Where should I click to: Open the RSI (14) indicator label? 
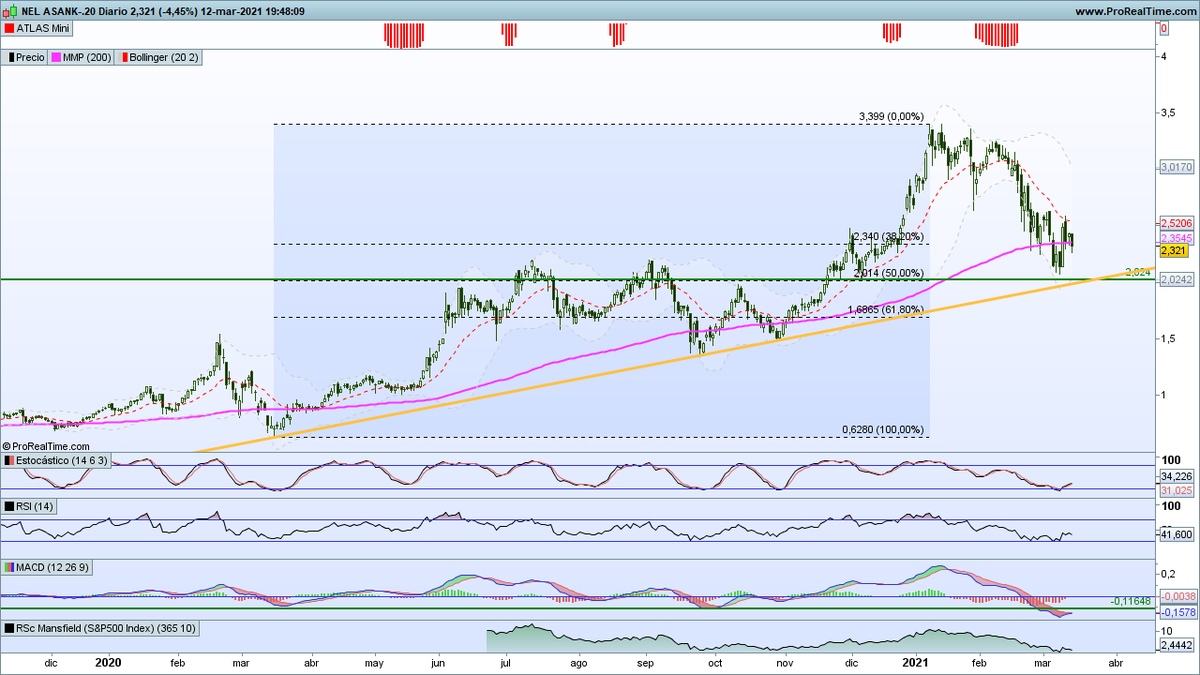pyautogui.click(x=28, y=508)
